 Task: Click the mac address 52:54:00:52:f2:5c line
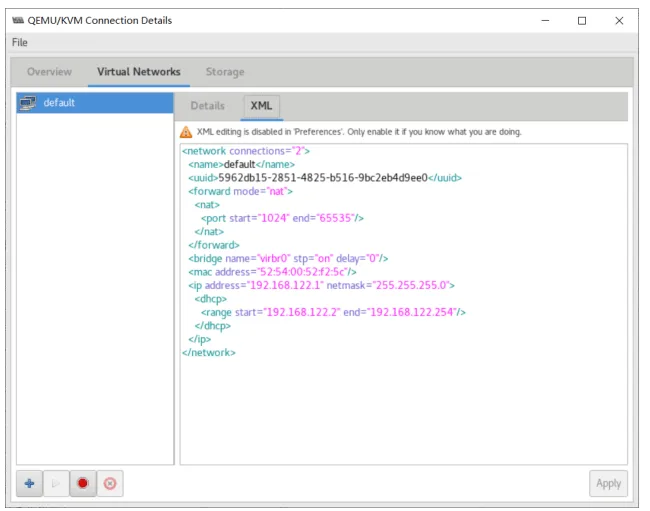[272, 272]
